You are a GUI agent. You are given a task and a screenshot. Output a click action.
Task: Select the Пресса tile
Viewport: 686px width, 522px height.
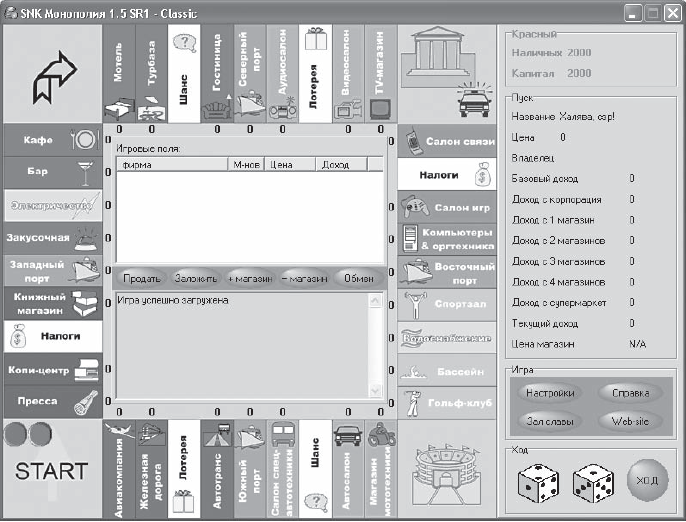[x=52, y=402]
